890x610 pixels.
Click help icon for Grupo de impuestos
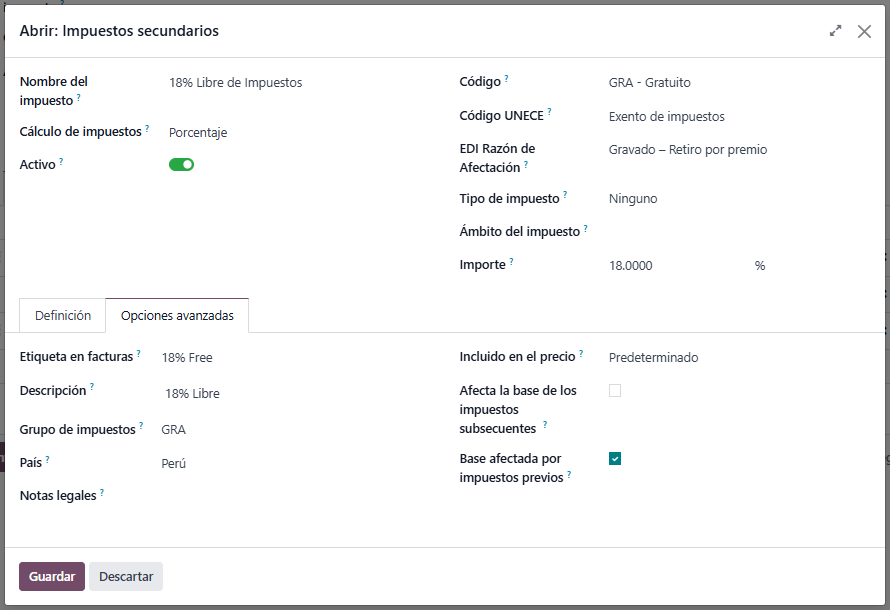click(x=142, y=426)
